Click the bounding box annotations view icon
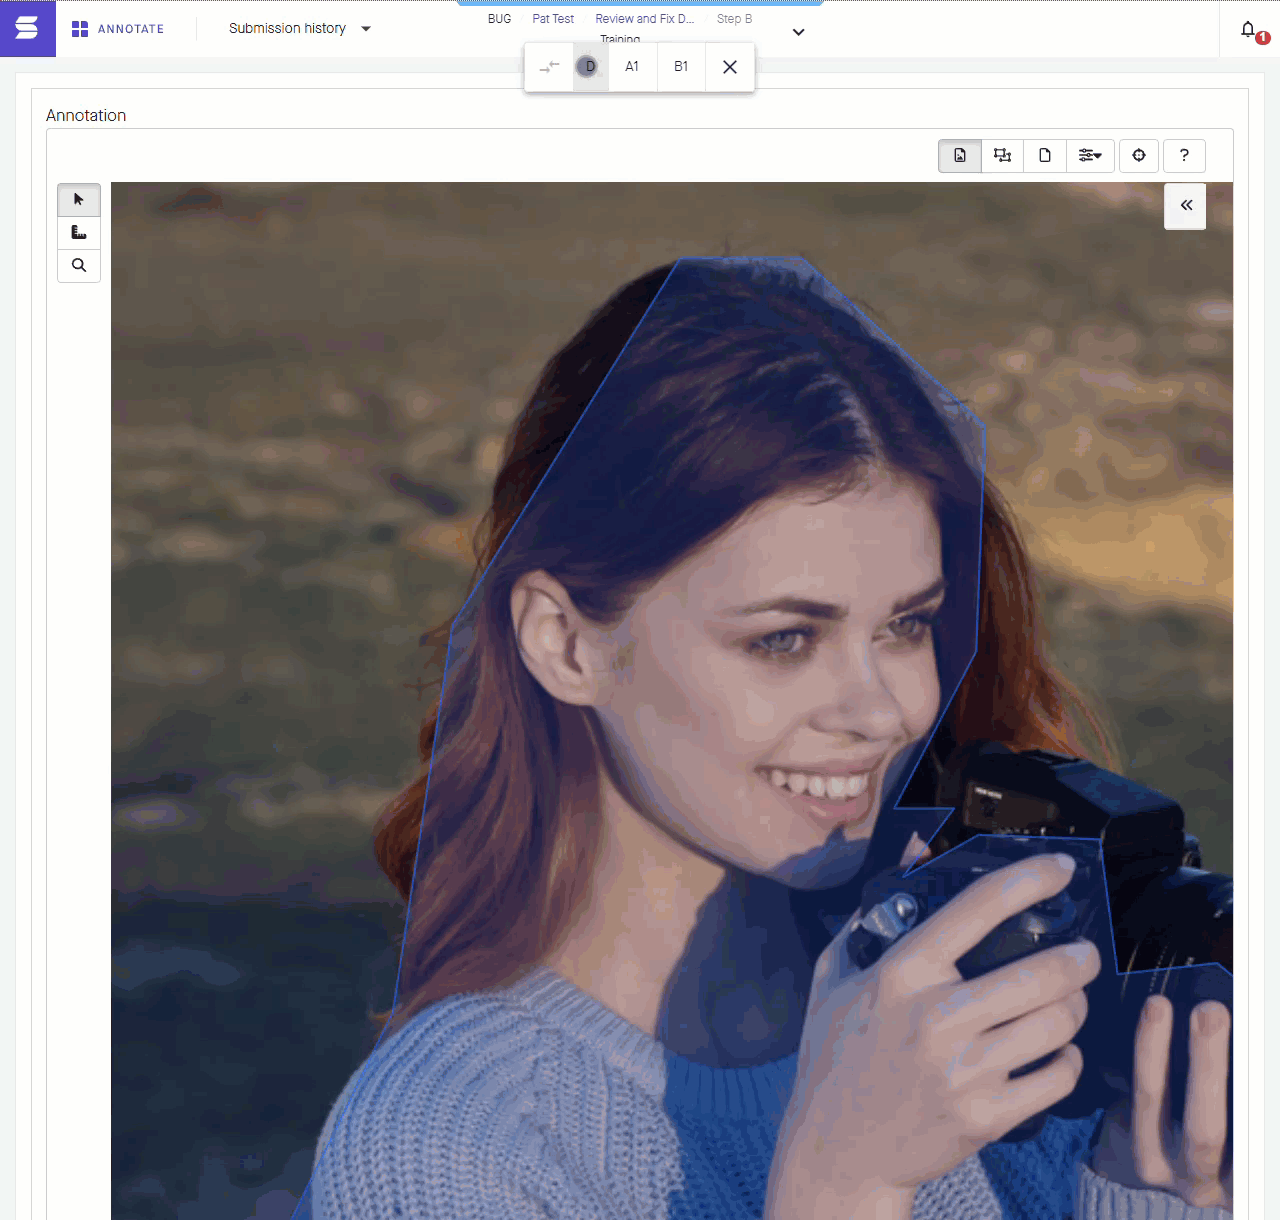 tap(1002, 156)
